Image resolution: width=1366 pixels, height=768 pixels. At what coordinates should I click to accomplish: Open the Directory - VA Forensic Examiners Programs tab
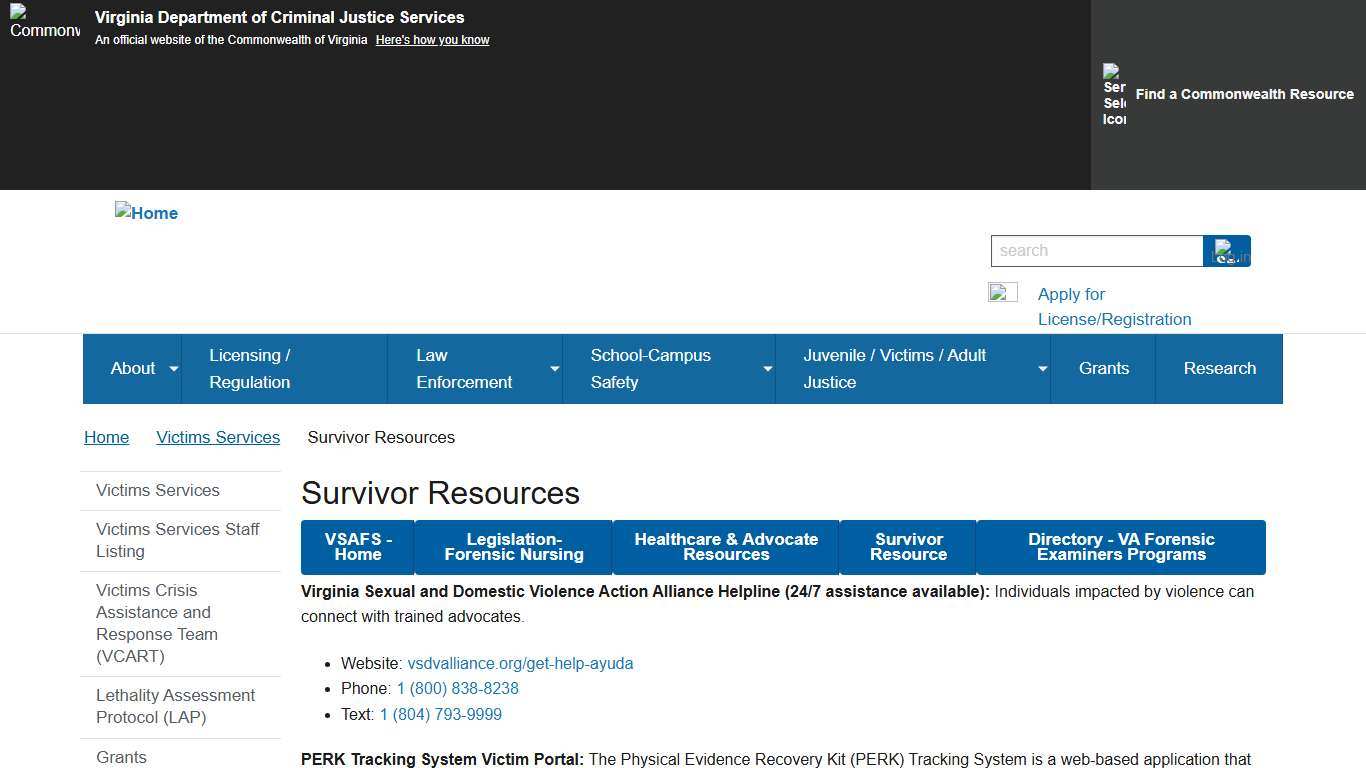[x=1122, y=547]
